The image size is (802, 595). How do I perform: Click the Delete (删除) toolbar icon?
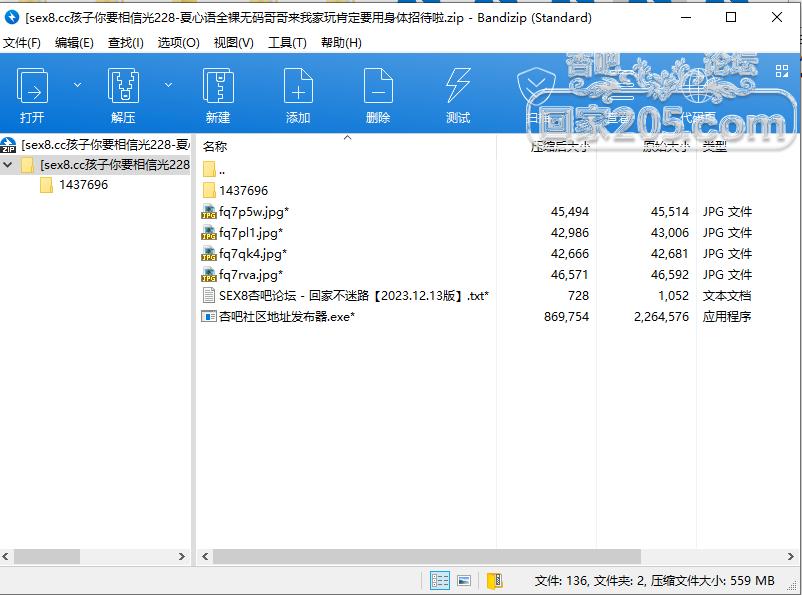pyautogui.click(x=378, y=86)
